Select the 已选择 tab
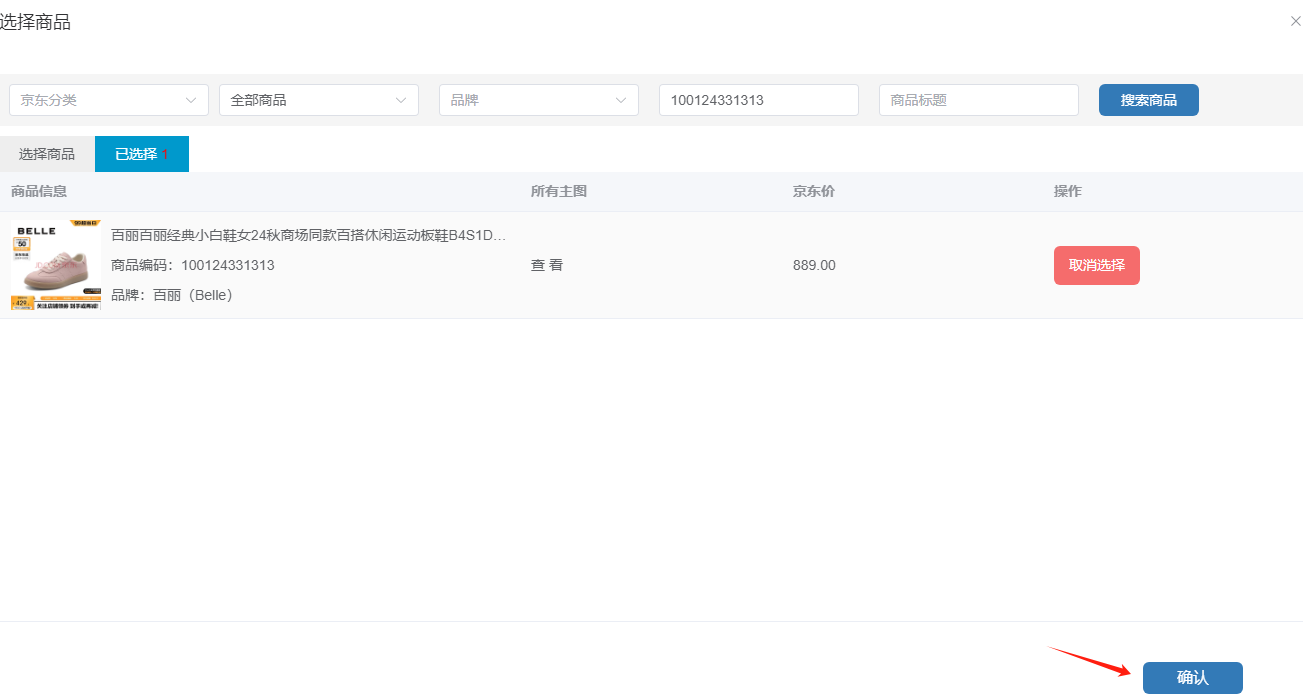 (x=141, y=154)
